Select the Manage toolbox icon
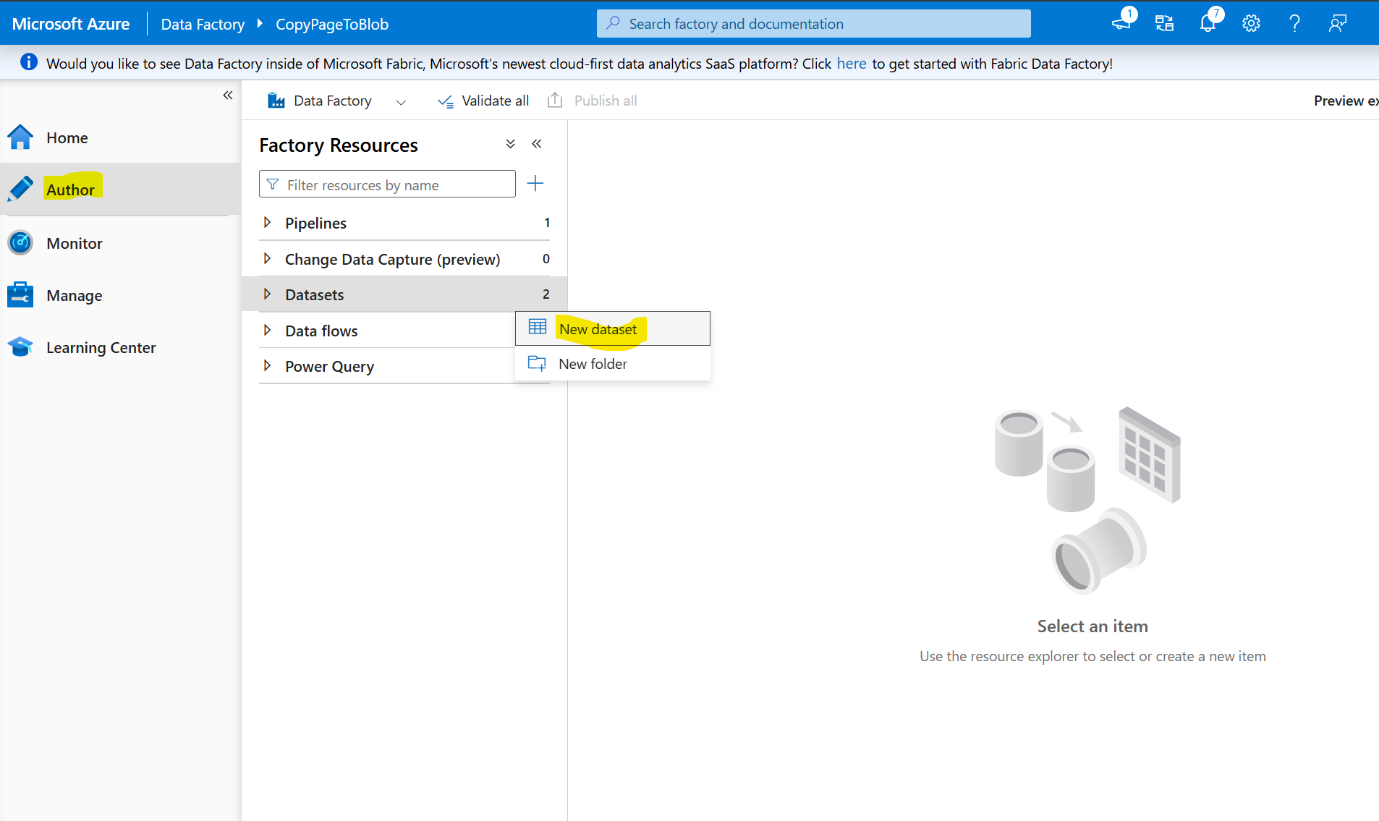1379x821 pixels. [20, 295]
